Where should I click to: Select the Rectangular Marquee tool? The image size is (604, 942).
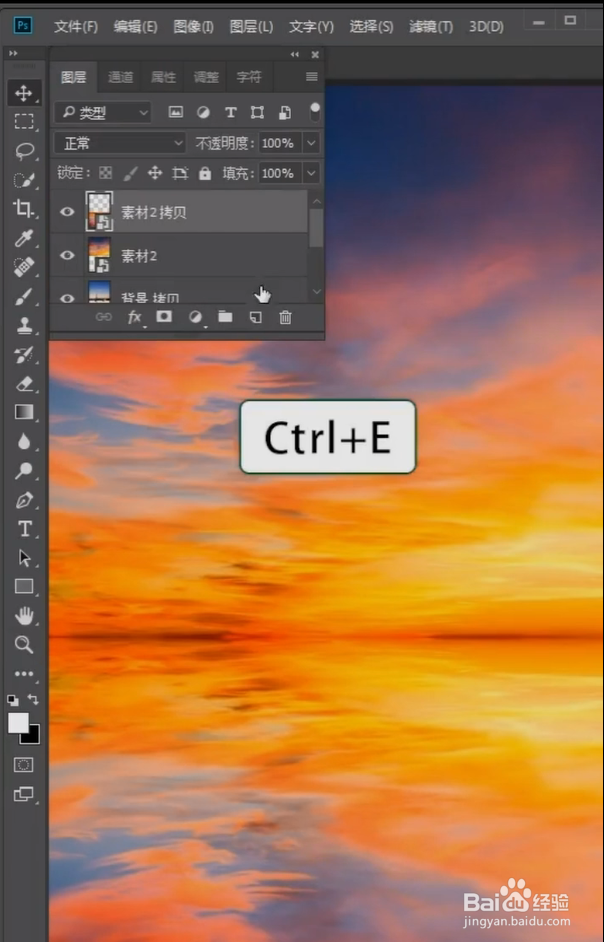pyautogui.click(x=24, y=121)
